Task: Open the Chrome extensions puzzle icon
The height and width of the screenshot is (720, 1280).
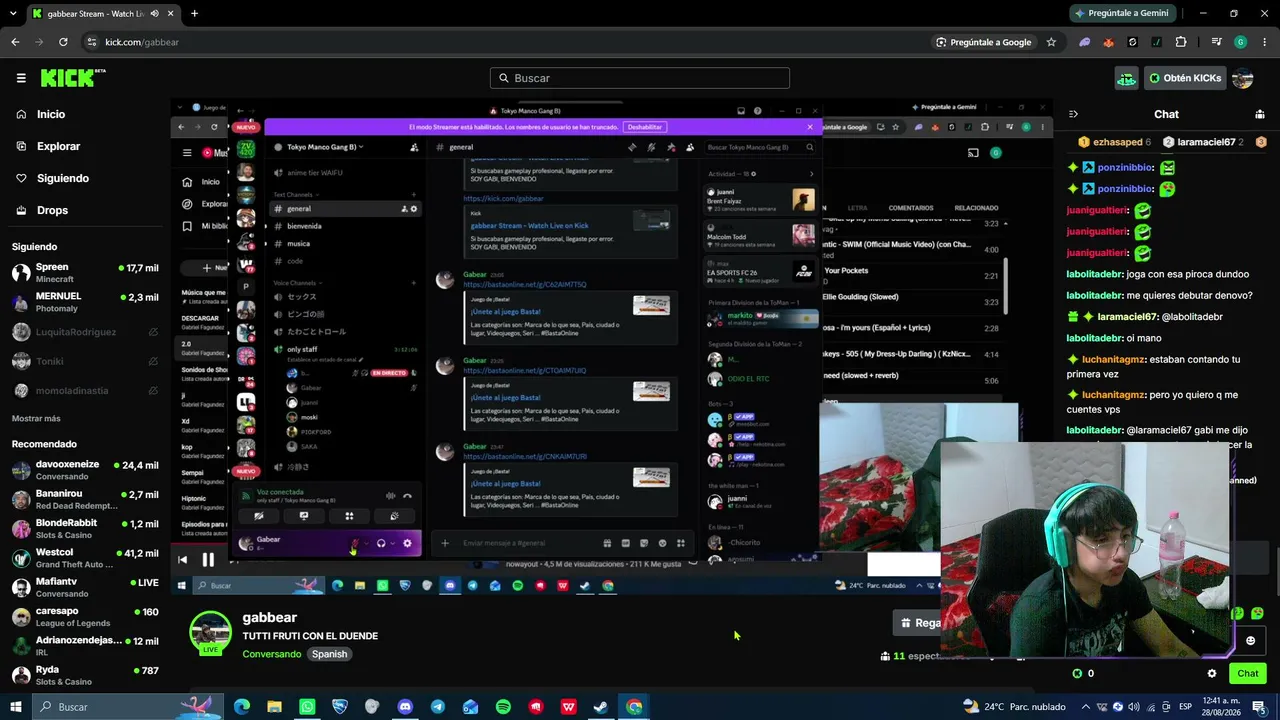Action: pos(1181,42)
